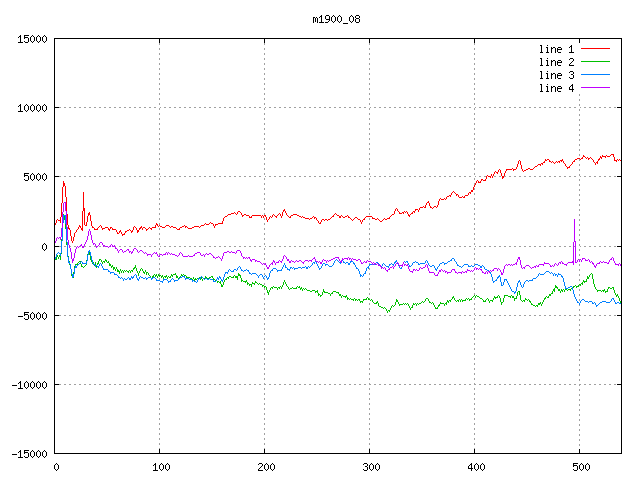Click the y-axis label 10000
This screenshot has height=480, width=640.
click(x=32, y=108)
